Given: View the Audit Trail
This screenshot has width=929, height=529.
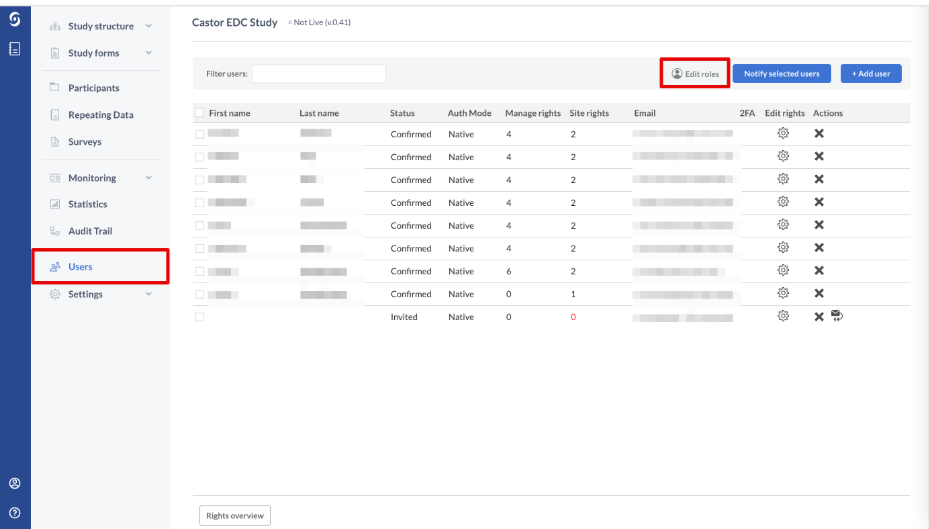Looking at the screenshot, I should coord(90,231).
